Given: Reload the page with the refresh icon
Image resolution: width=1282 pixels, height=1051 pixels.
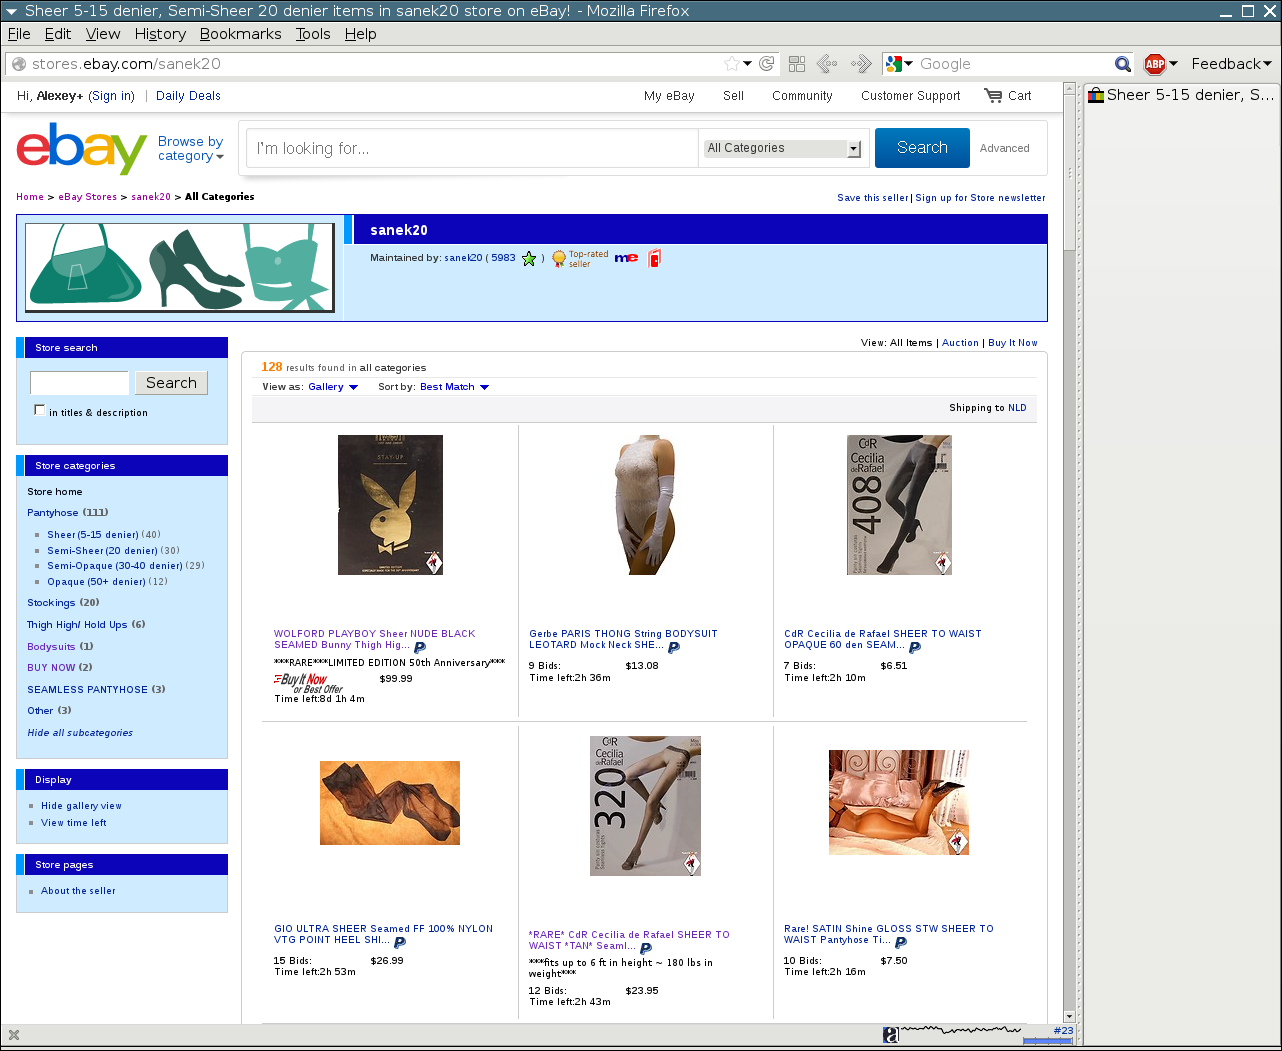Looking at the screenshot, I should 767,64.
